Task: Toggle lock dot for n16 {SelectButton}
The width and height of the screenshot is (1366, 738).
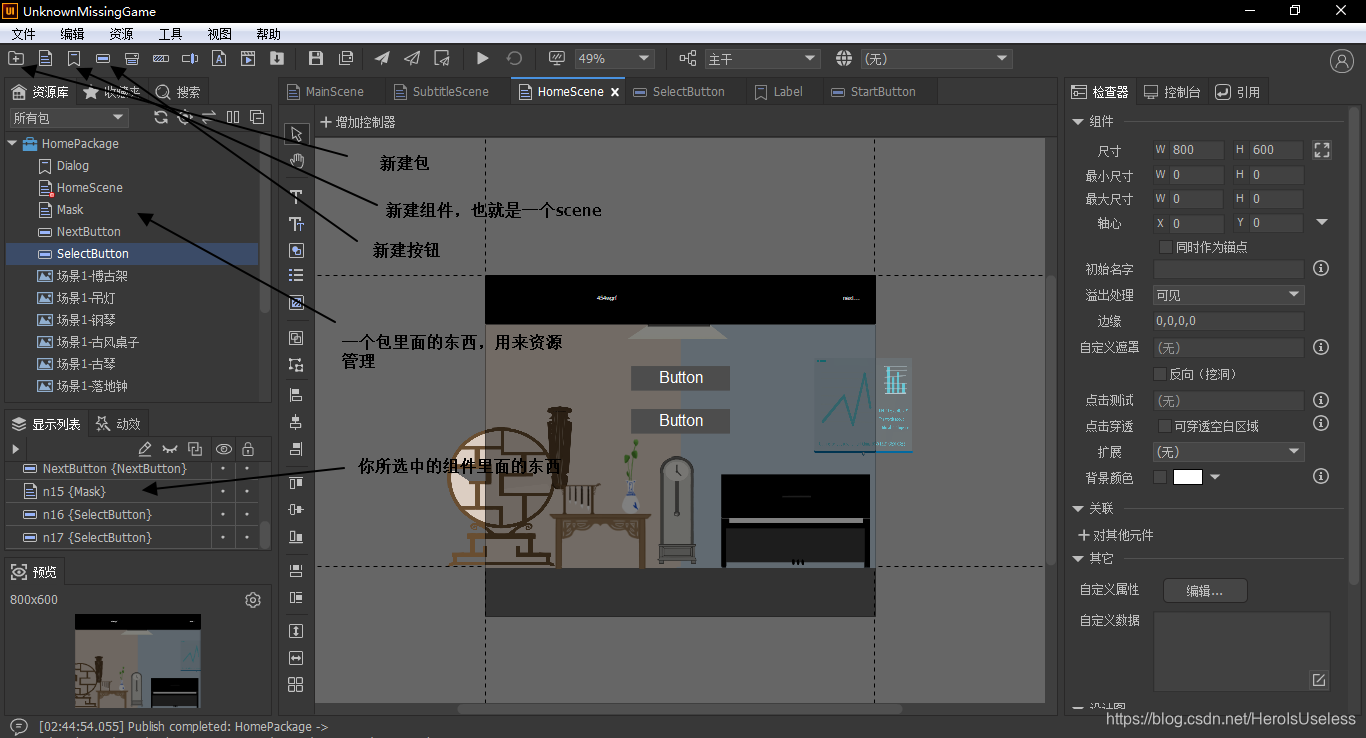Action: [247, 515]
